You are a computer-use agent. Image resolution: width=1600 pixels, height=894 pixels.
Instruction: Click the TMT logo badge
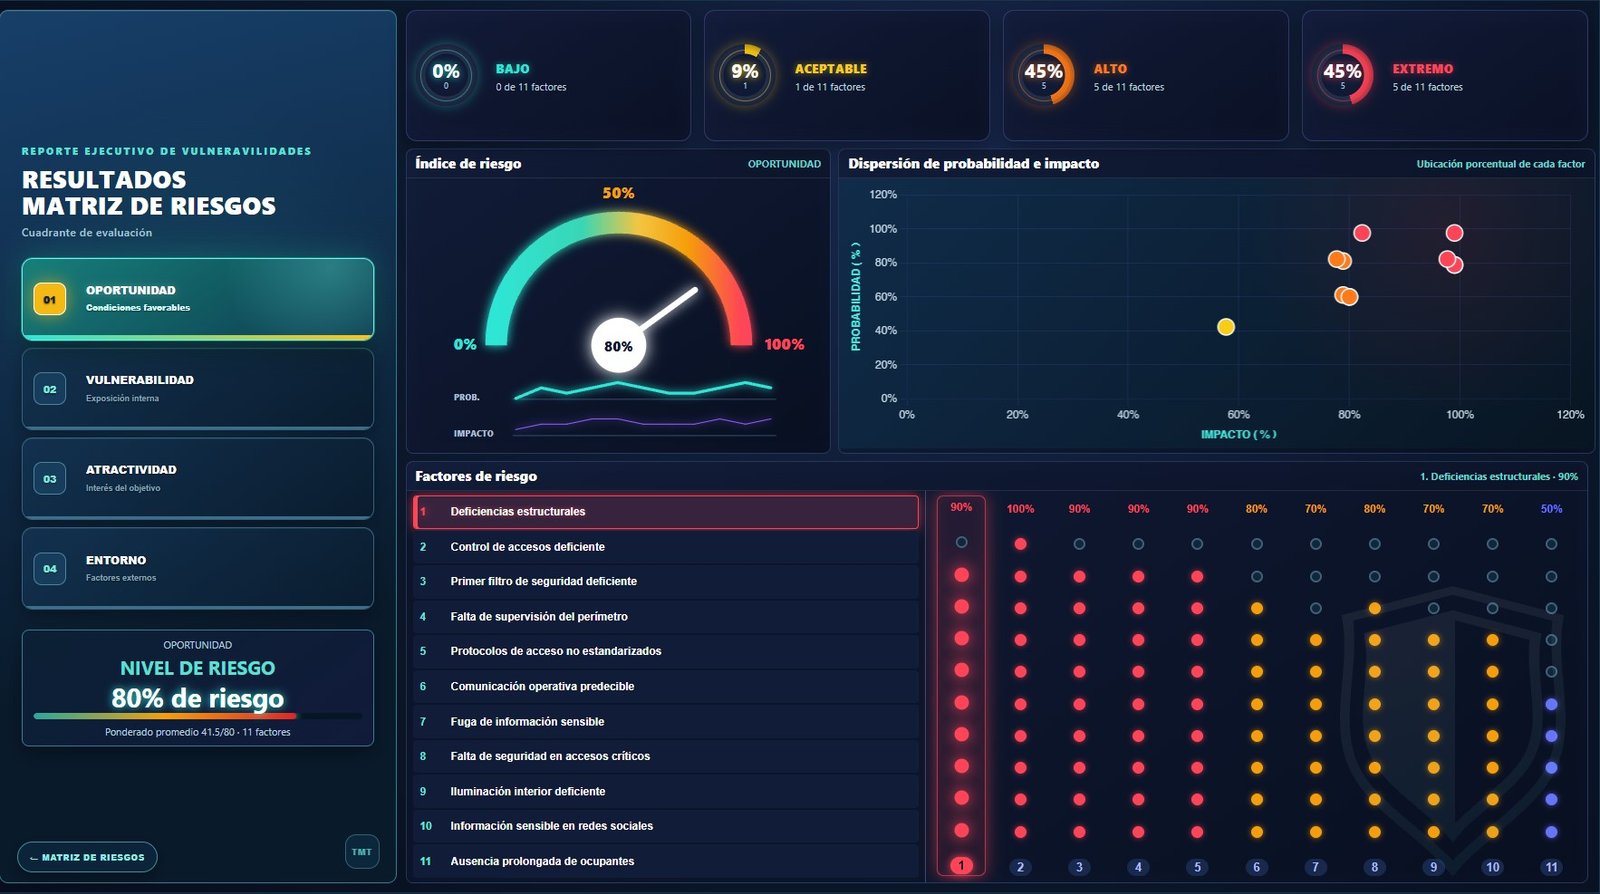coord(362,852)
